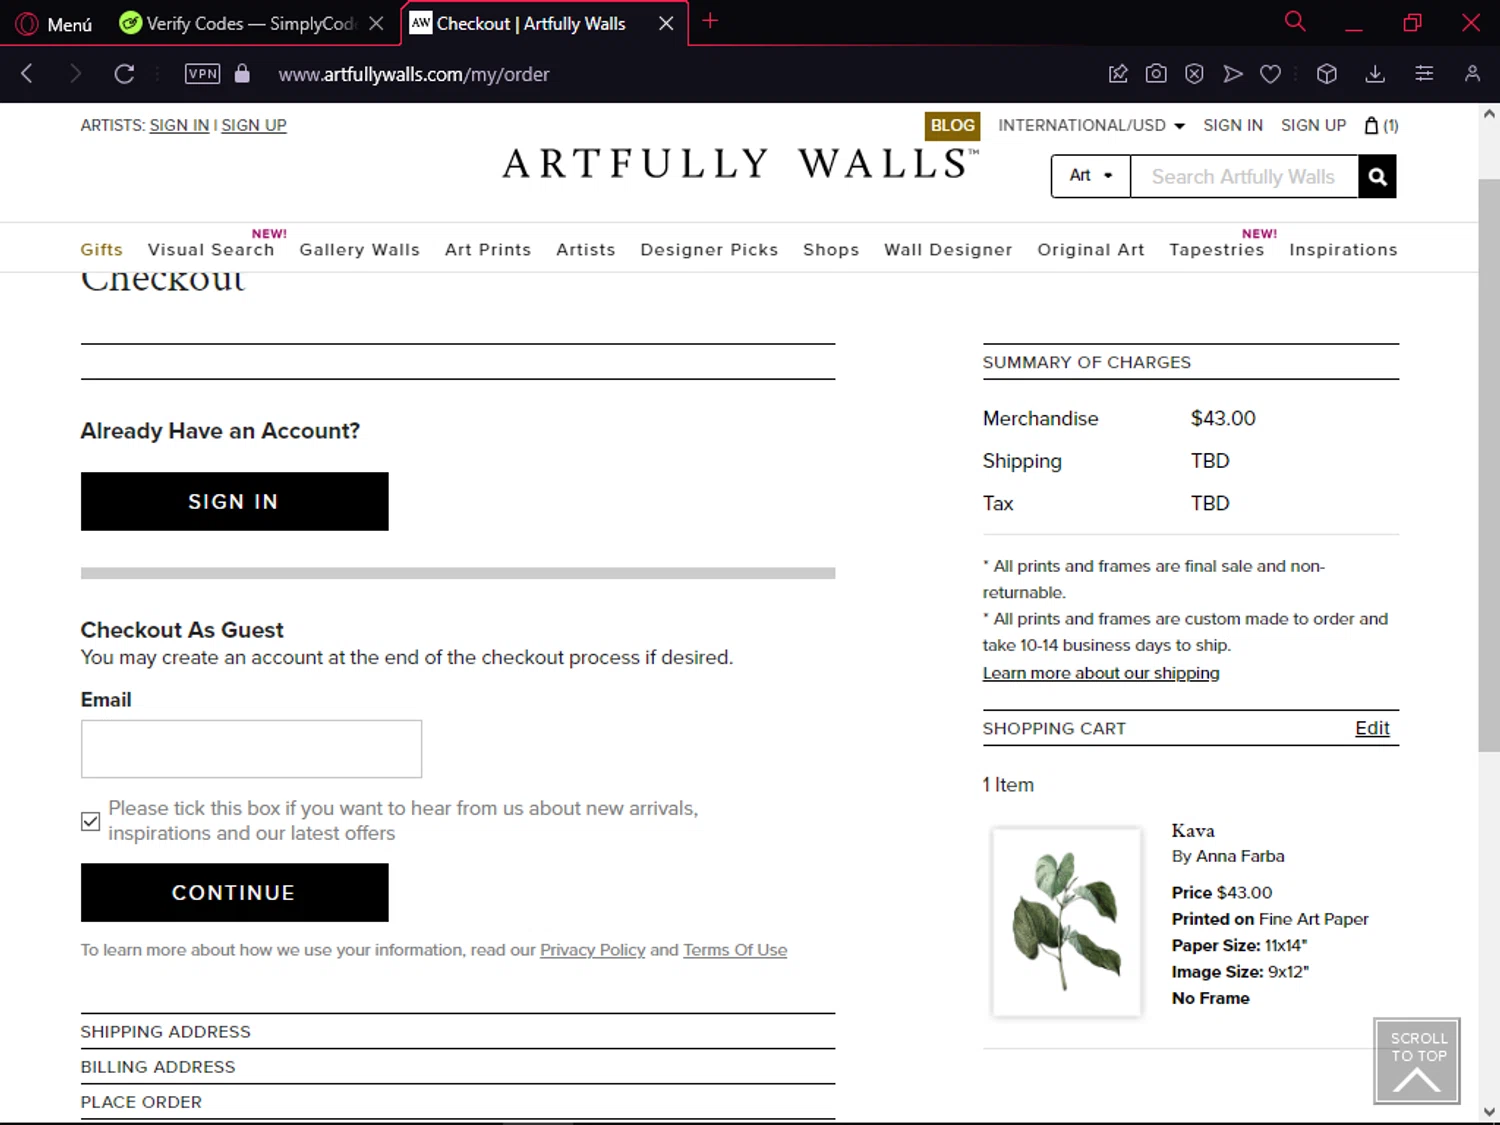Open the Privacy Policy link
Screen dimensions: 1500x1125
(x=592, y=950)
